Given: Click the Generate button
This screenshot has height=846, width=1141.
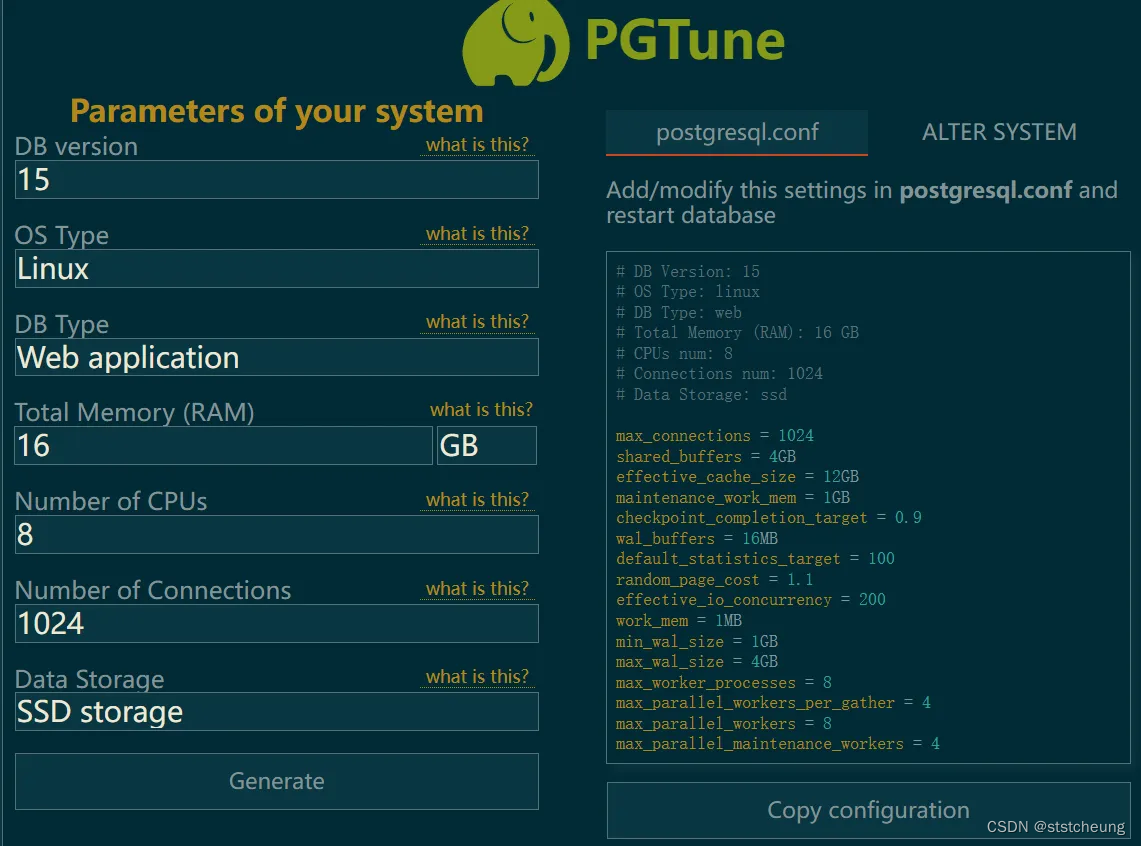Looking at the screenshot, I should pyautogui.click(x=277, y=781).
